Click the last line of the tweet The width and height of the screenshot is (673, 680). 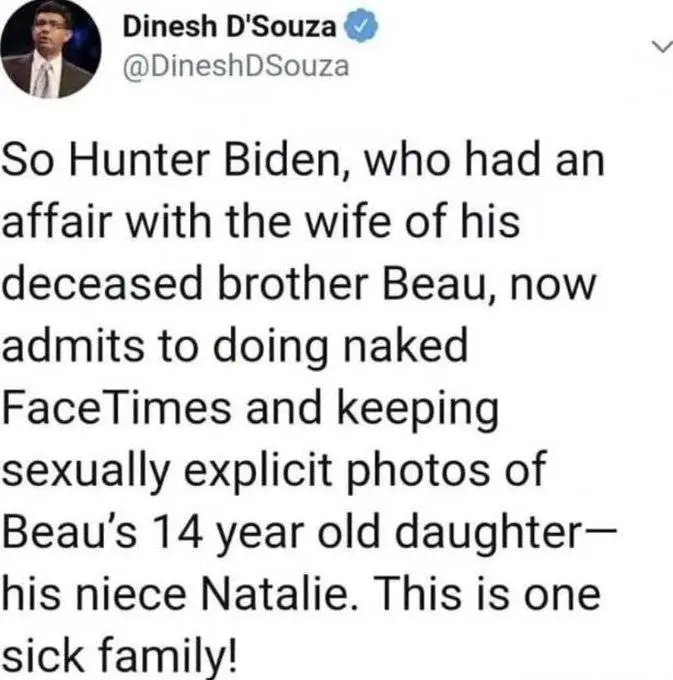tap(121, 656)
